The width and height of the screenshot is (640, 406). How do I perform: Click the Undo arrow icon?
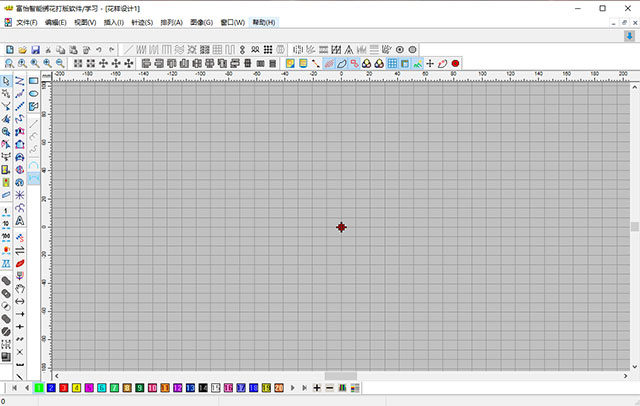click(98, 49)
